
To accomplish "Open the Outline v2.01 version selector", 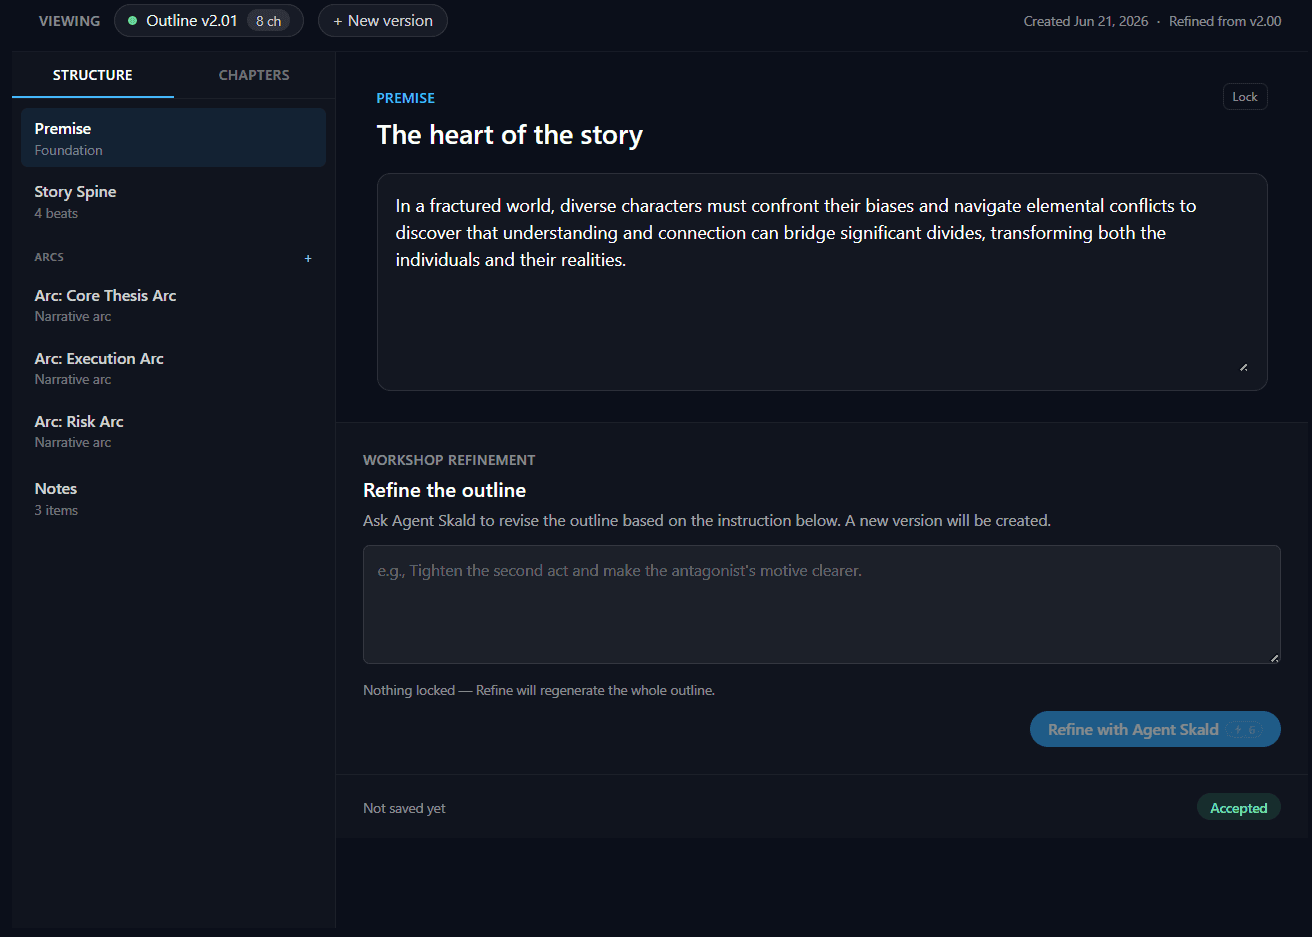I will coord(209,21).
